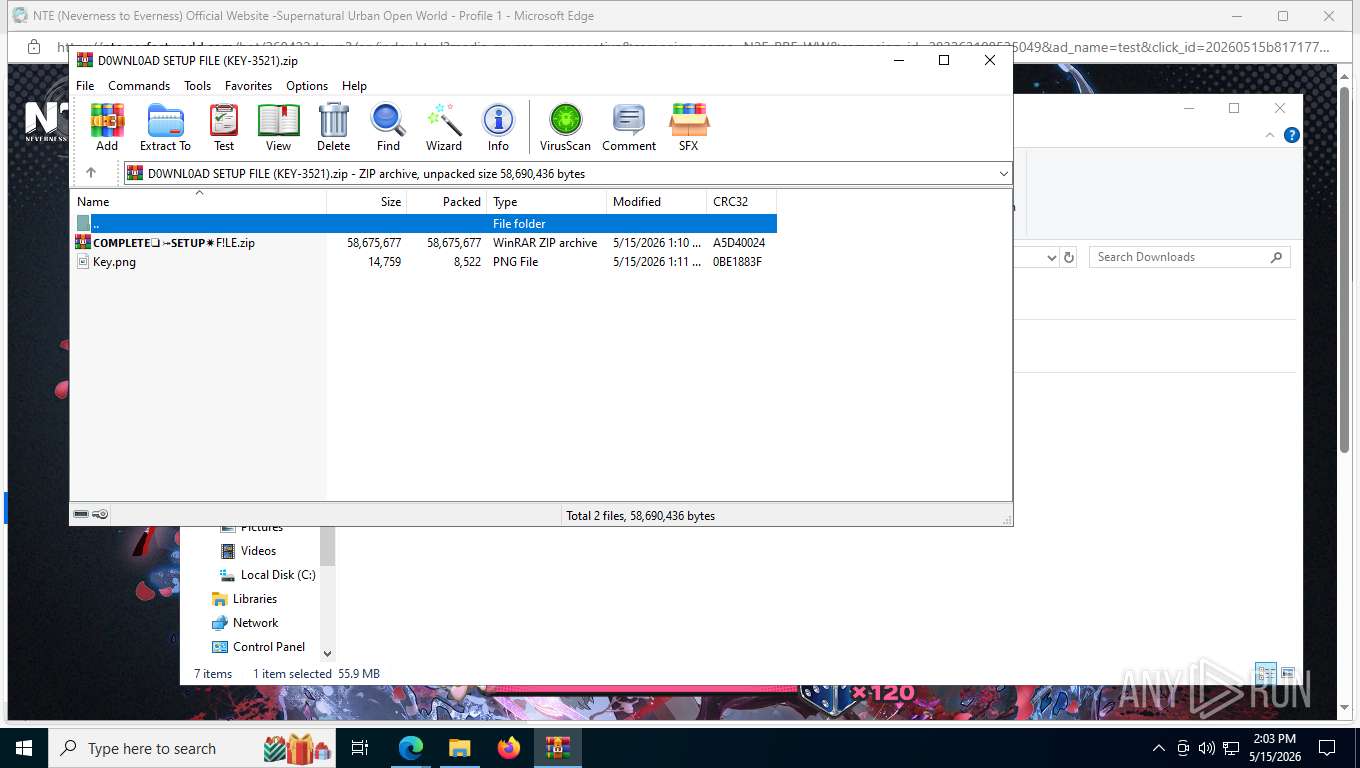The image size is (1360, 768).
Task: Open the Windows Start menu
Action: [23, 748]
